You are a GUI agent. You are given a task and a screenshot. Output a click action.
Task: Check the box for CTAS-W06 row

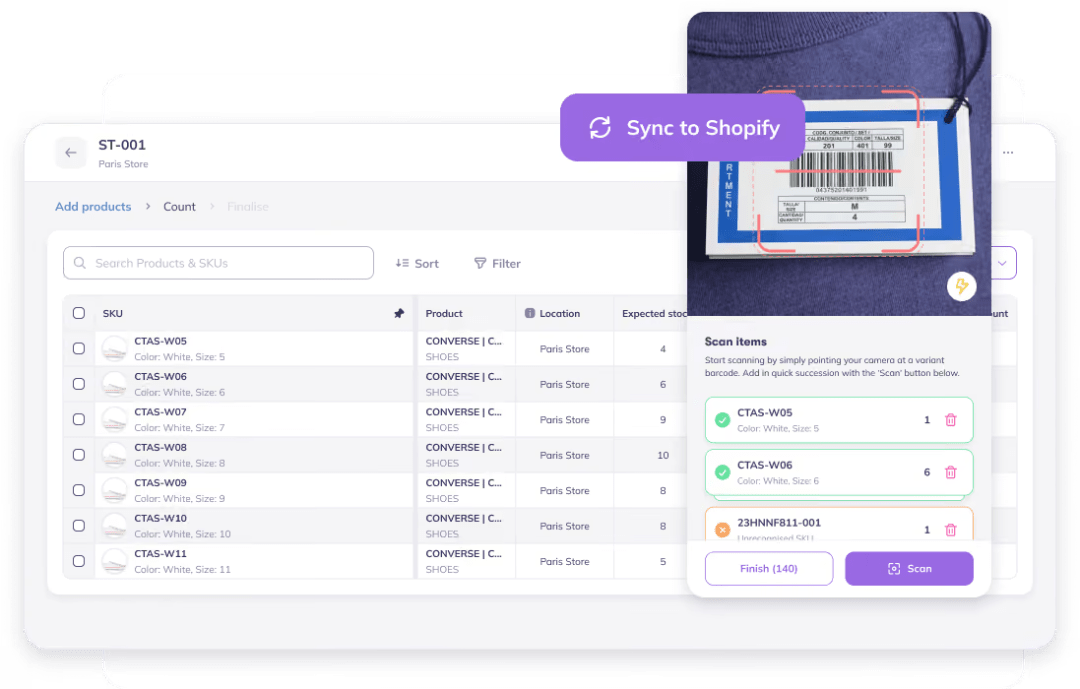[x=79, y=384]
